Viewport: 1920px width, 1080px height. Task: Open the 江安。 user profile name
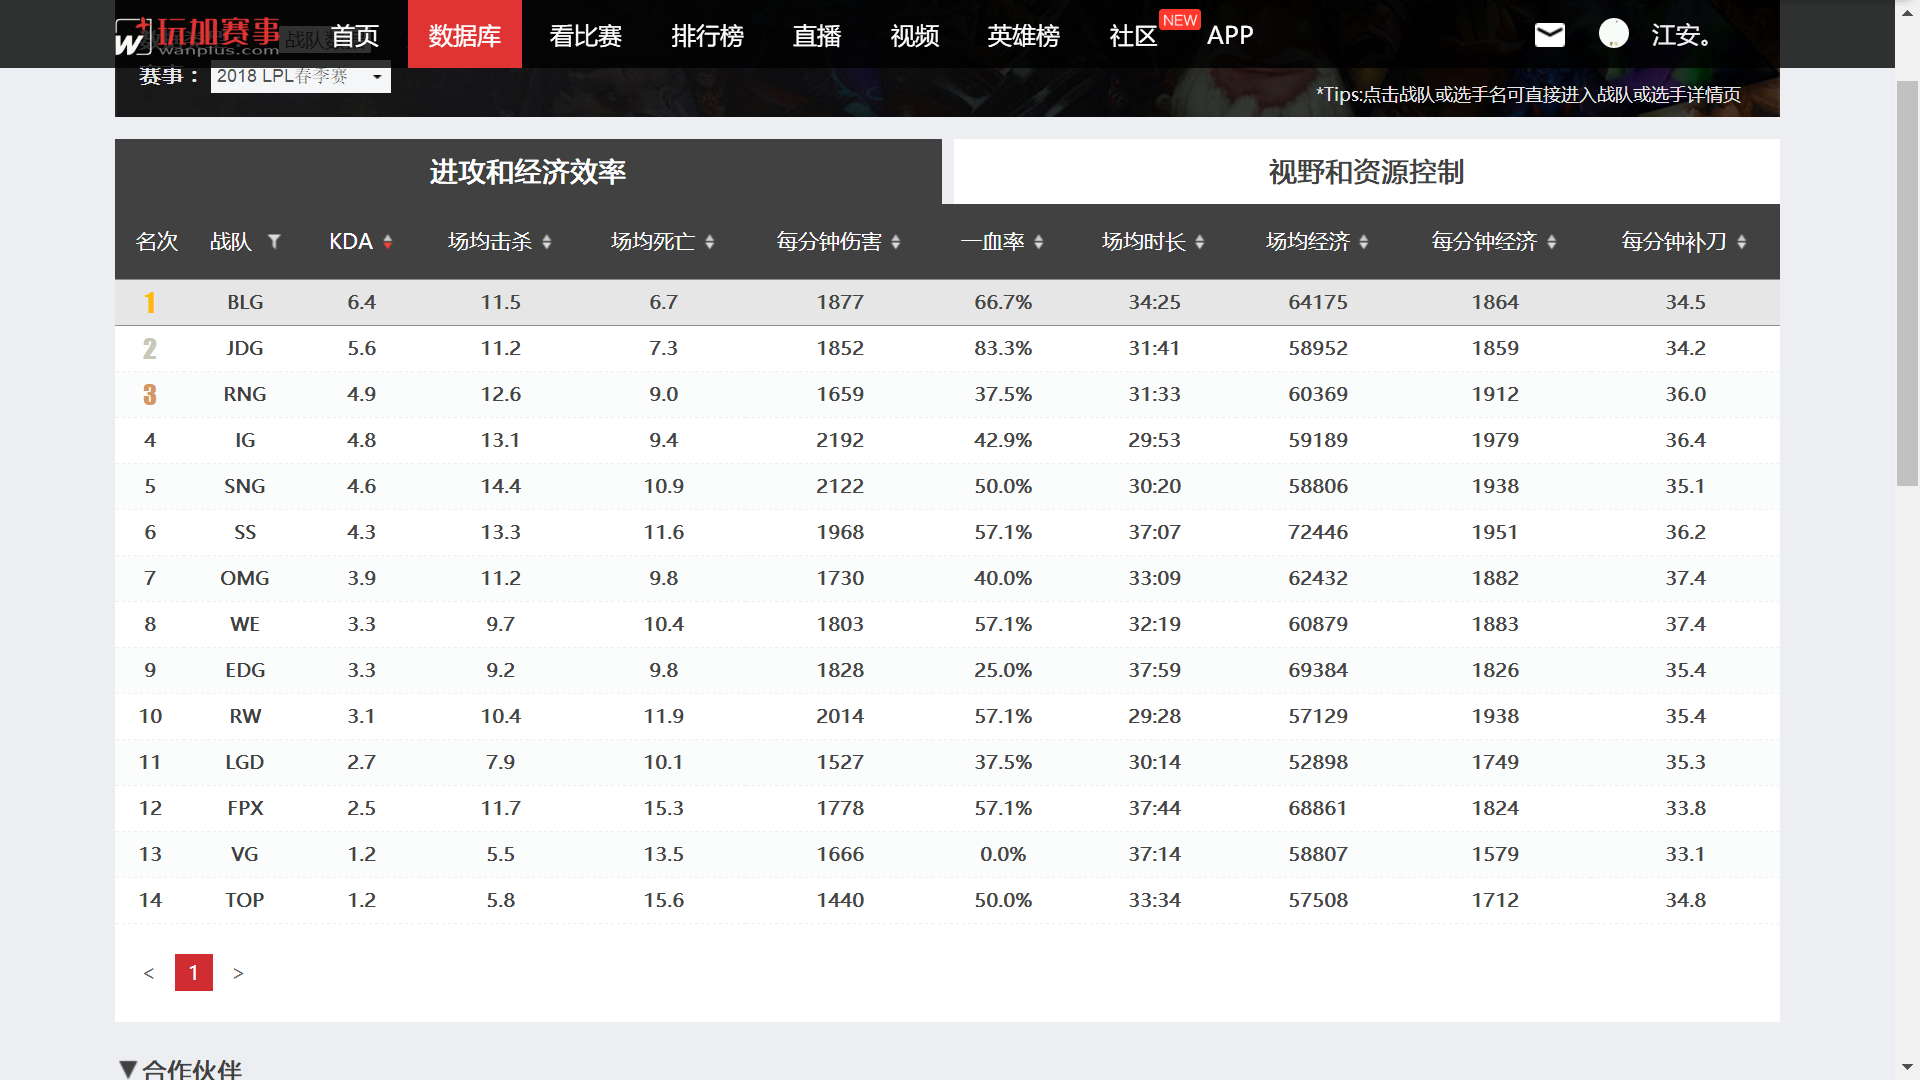pos(1682,36)
